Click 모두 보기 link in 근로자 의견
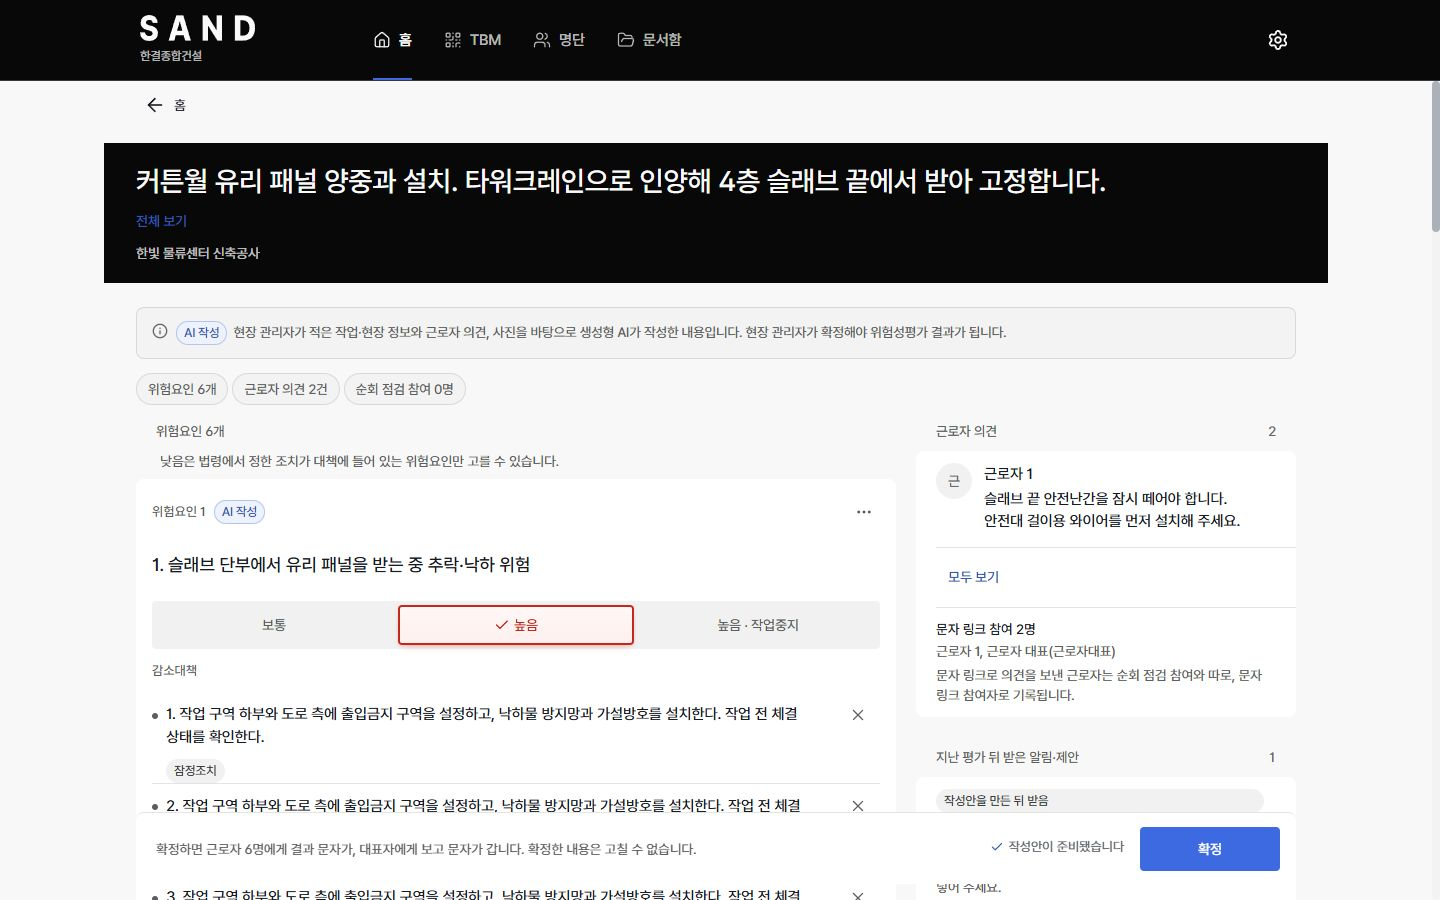 973,577
